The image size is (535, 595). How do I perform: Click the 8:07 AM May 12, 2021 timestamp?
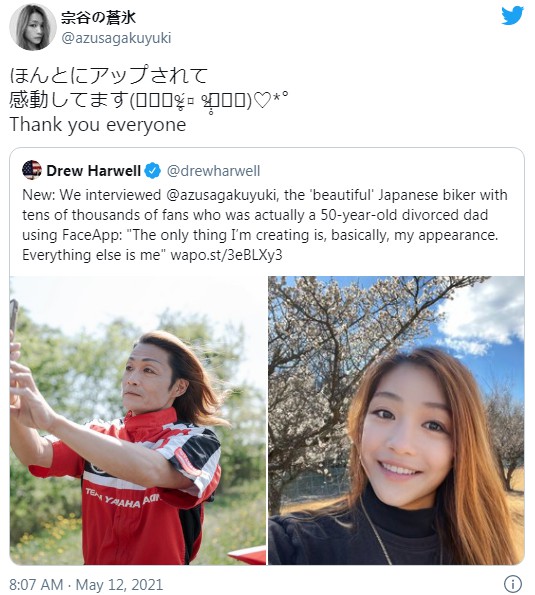[x=86, y=585]
